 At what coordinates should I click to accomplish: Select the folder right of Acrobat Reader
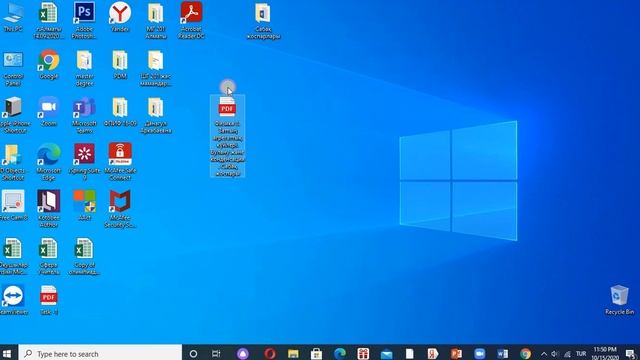pos(263,20)
